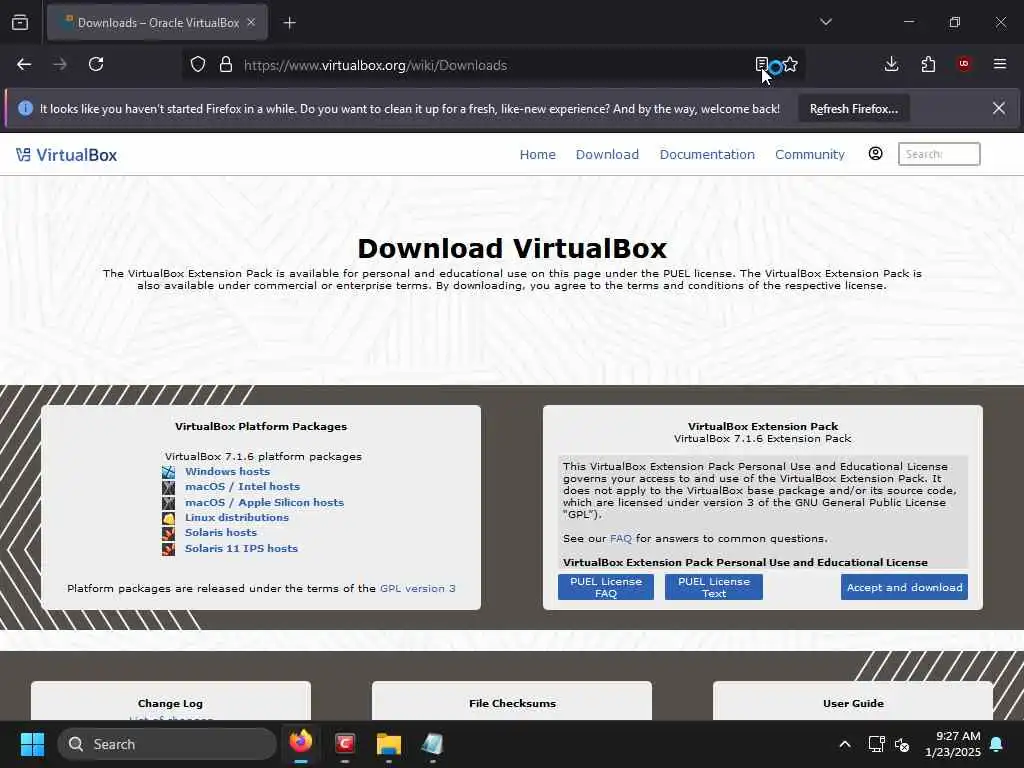Click Accept and download button
This screenshot has width=1024, height=768.
(x=904, y=587)
